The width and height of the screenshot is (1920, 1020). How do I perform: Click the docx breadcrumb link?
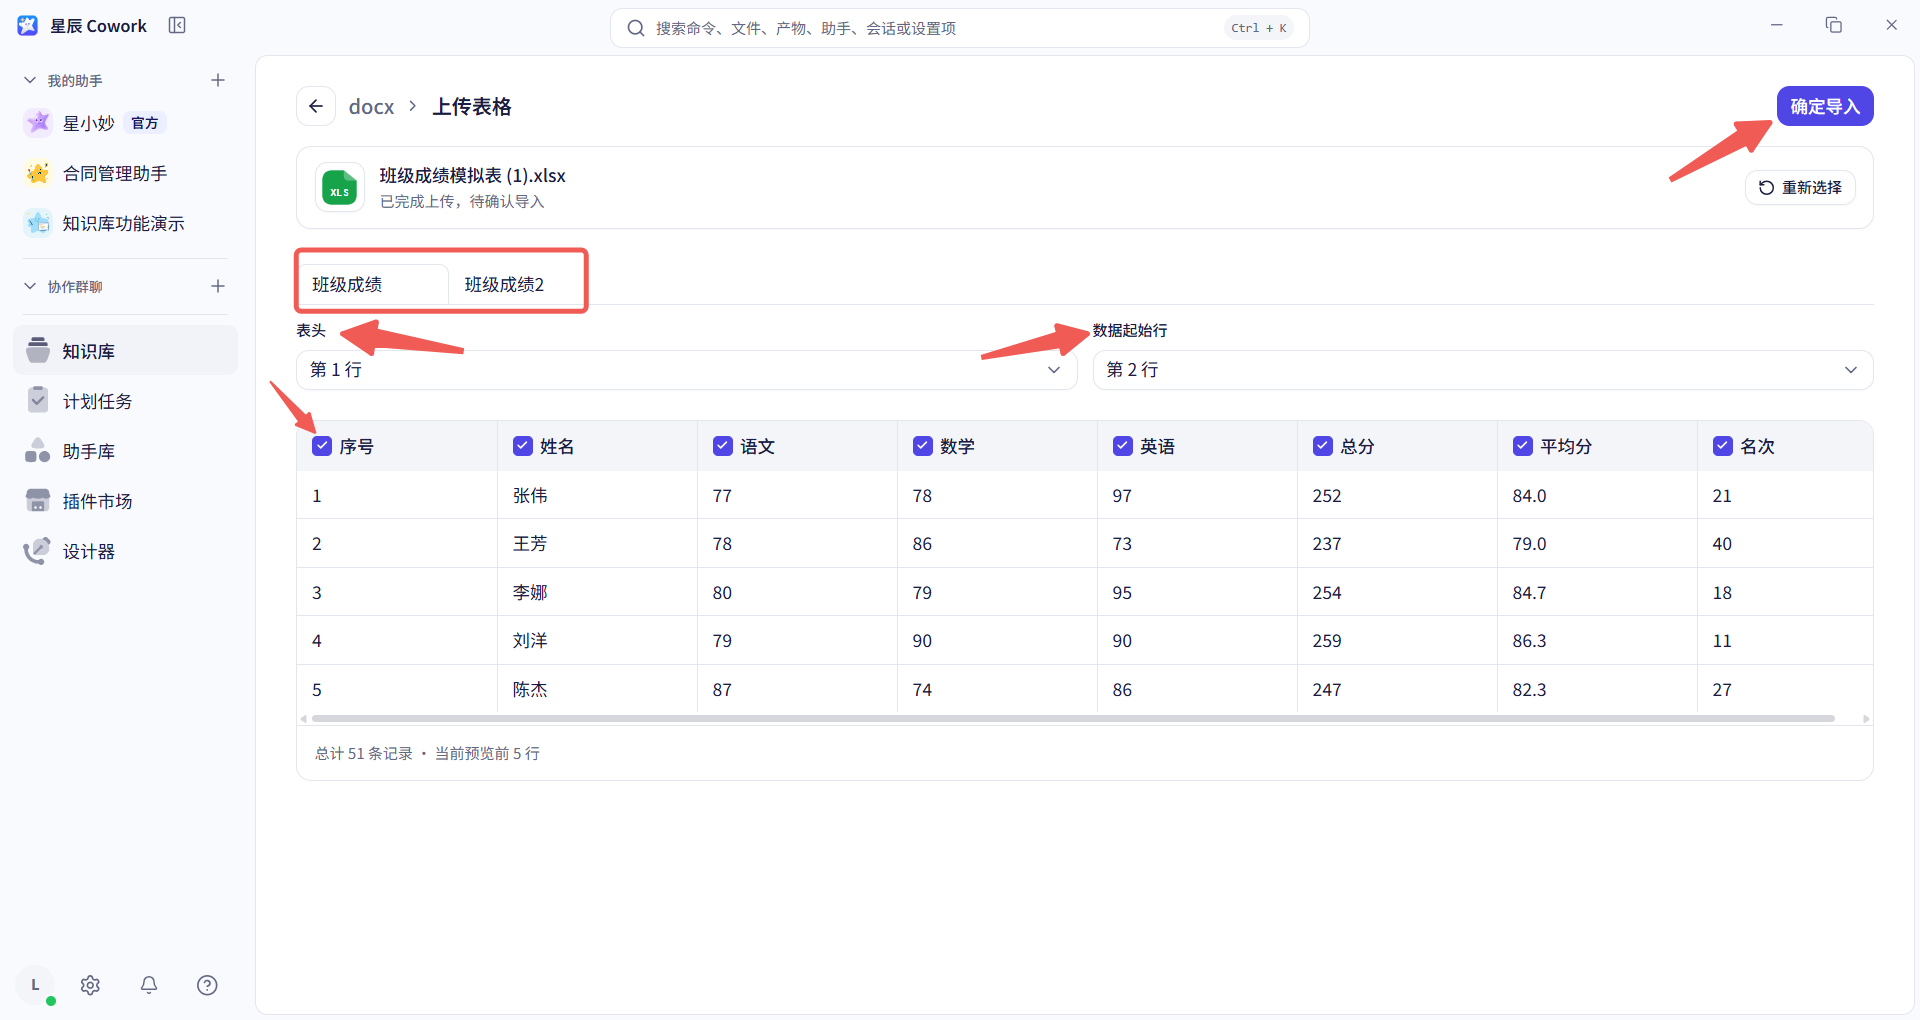[x=371, y=106]
